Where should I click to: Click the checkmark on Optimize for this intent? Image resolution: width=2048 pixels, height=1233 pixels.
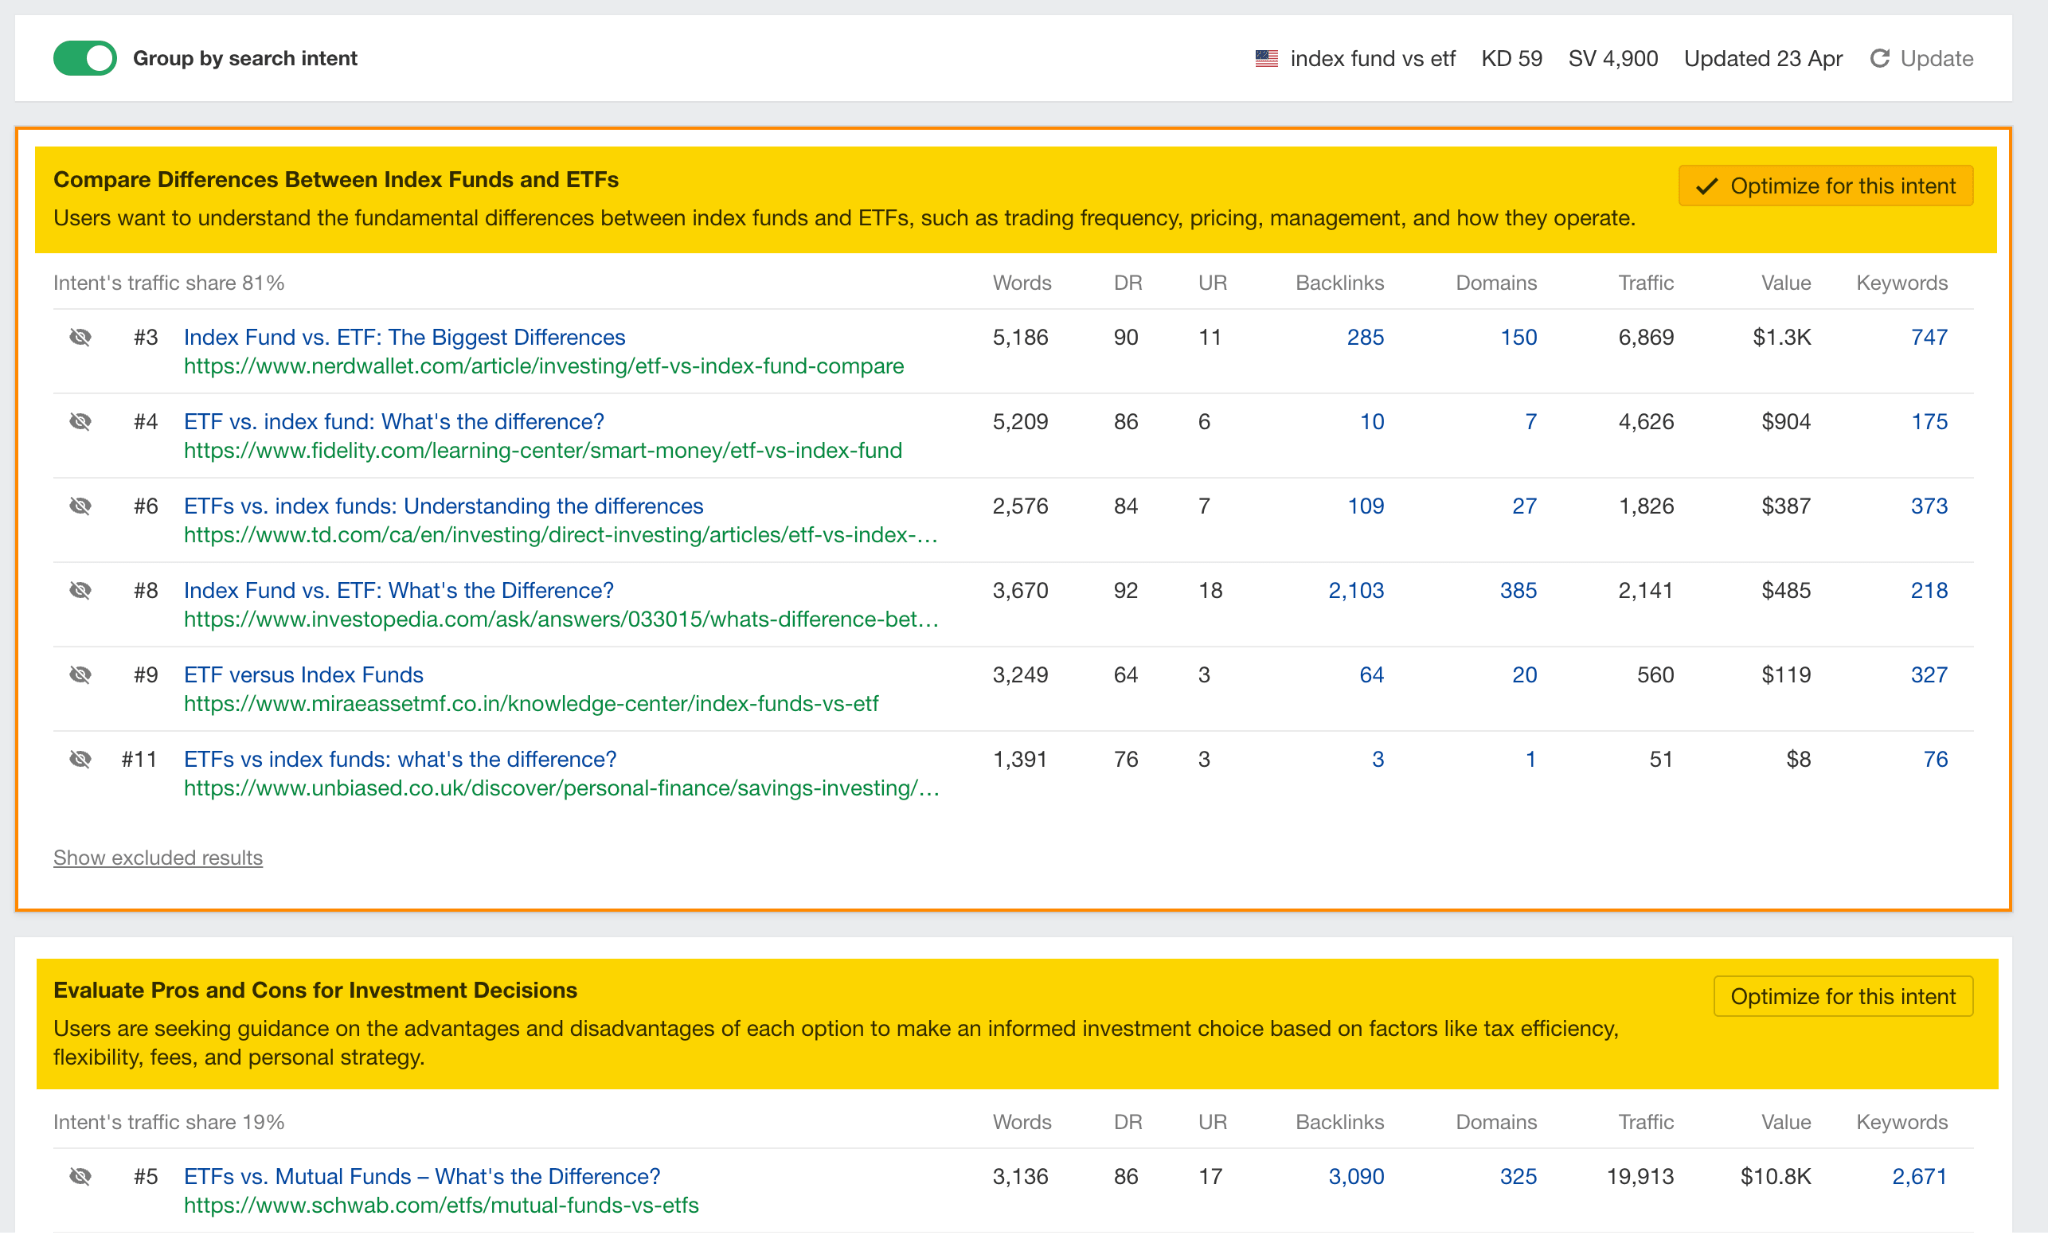[1705, 185]
